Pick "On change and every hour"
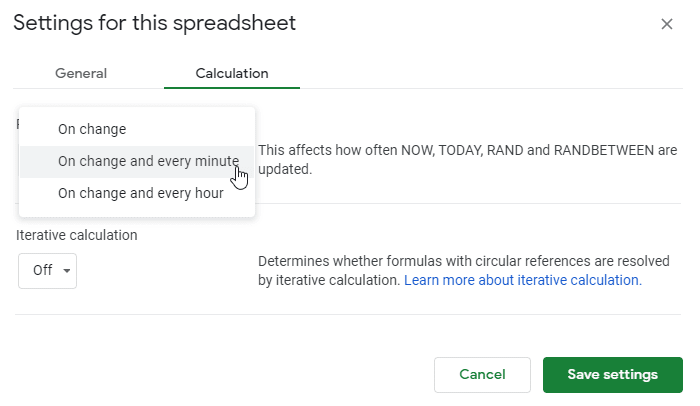Image resolution: width=700 pixels, height=406 pixels. 141,193
